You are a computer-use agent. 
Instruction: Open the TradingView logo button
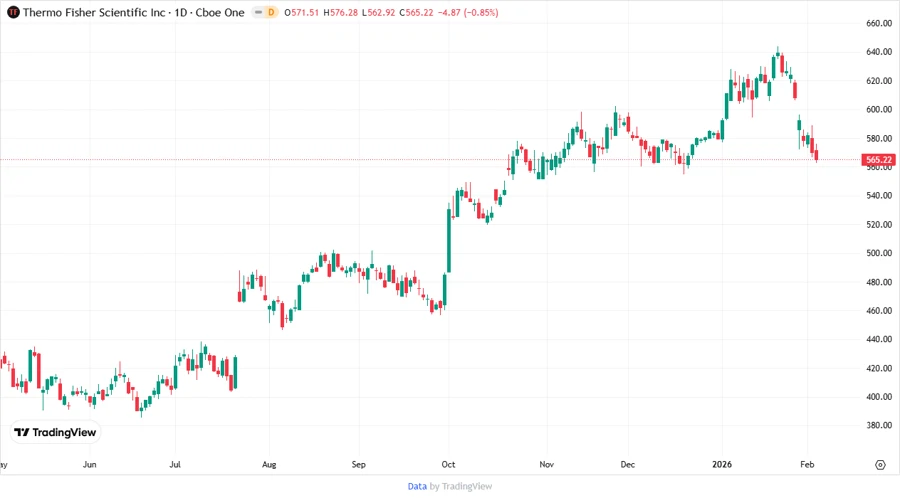[55, 432]
